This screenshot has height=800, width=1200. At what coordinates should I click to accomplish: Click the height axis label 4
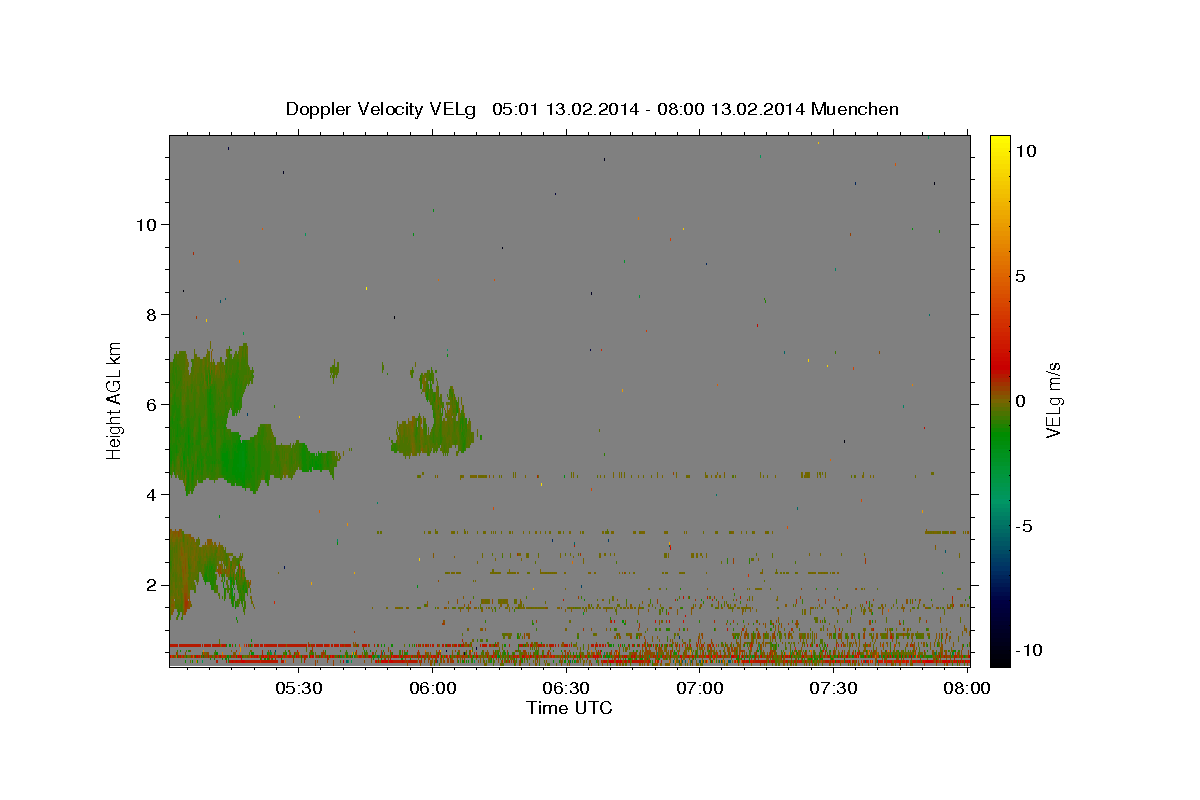coord(152,494)
